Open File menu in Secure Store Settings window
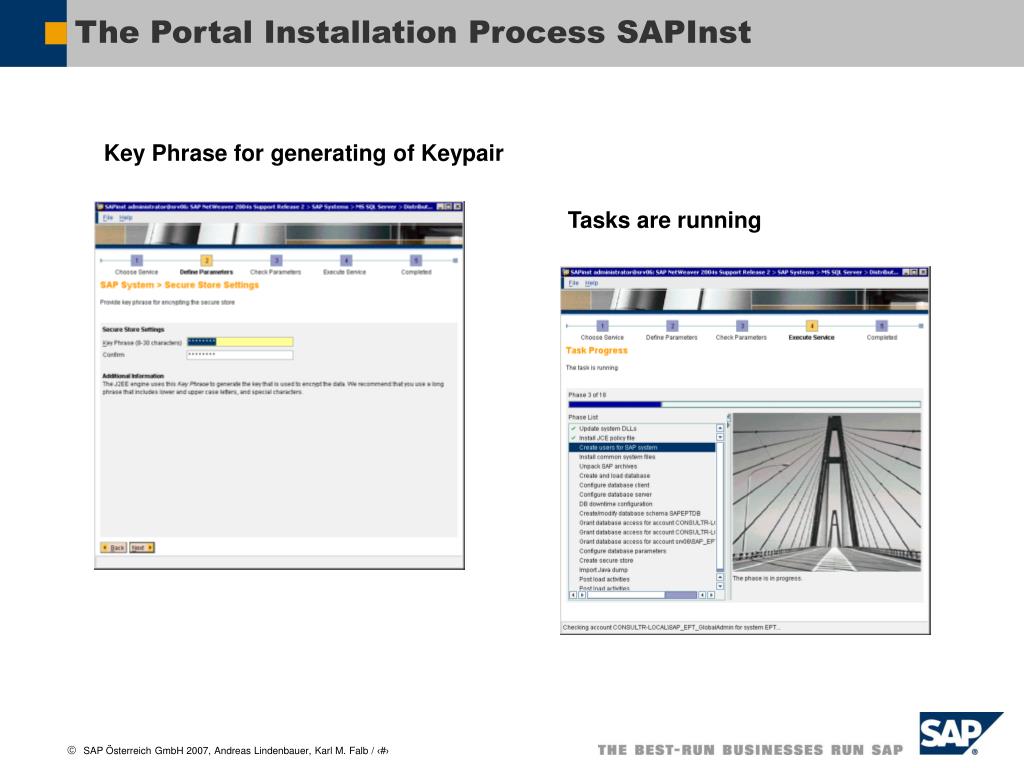 pyautogui.click(x=108, y=217)
